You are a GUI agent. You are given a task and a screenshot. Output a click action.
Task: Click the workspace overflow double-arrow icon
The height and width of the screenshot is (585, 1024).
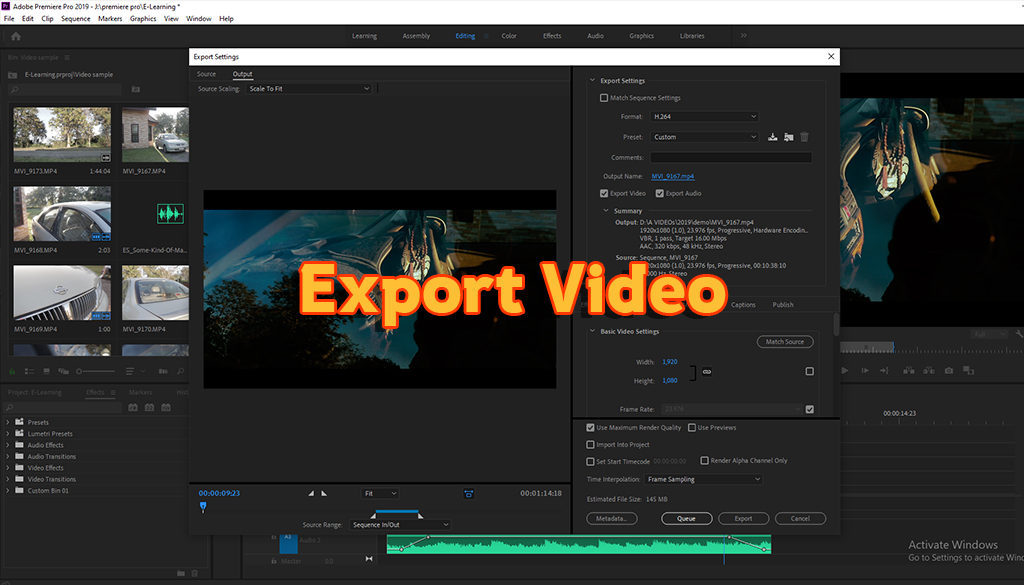click(x=743, y=36)
